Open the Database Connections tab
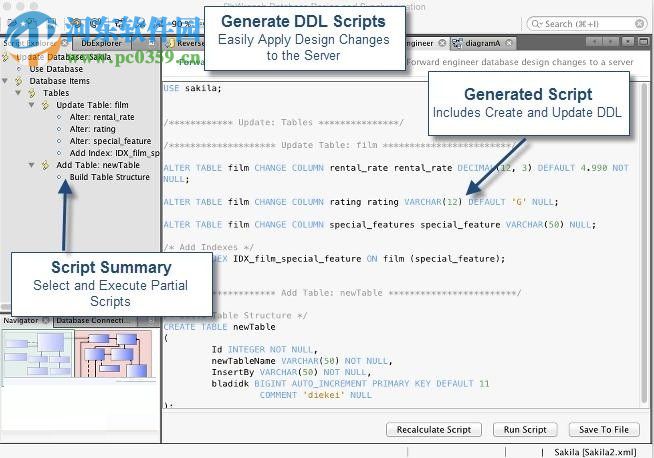Viewport: 654px width, 458px height. 91,320
